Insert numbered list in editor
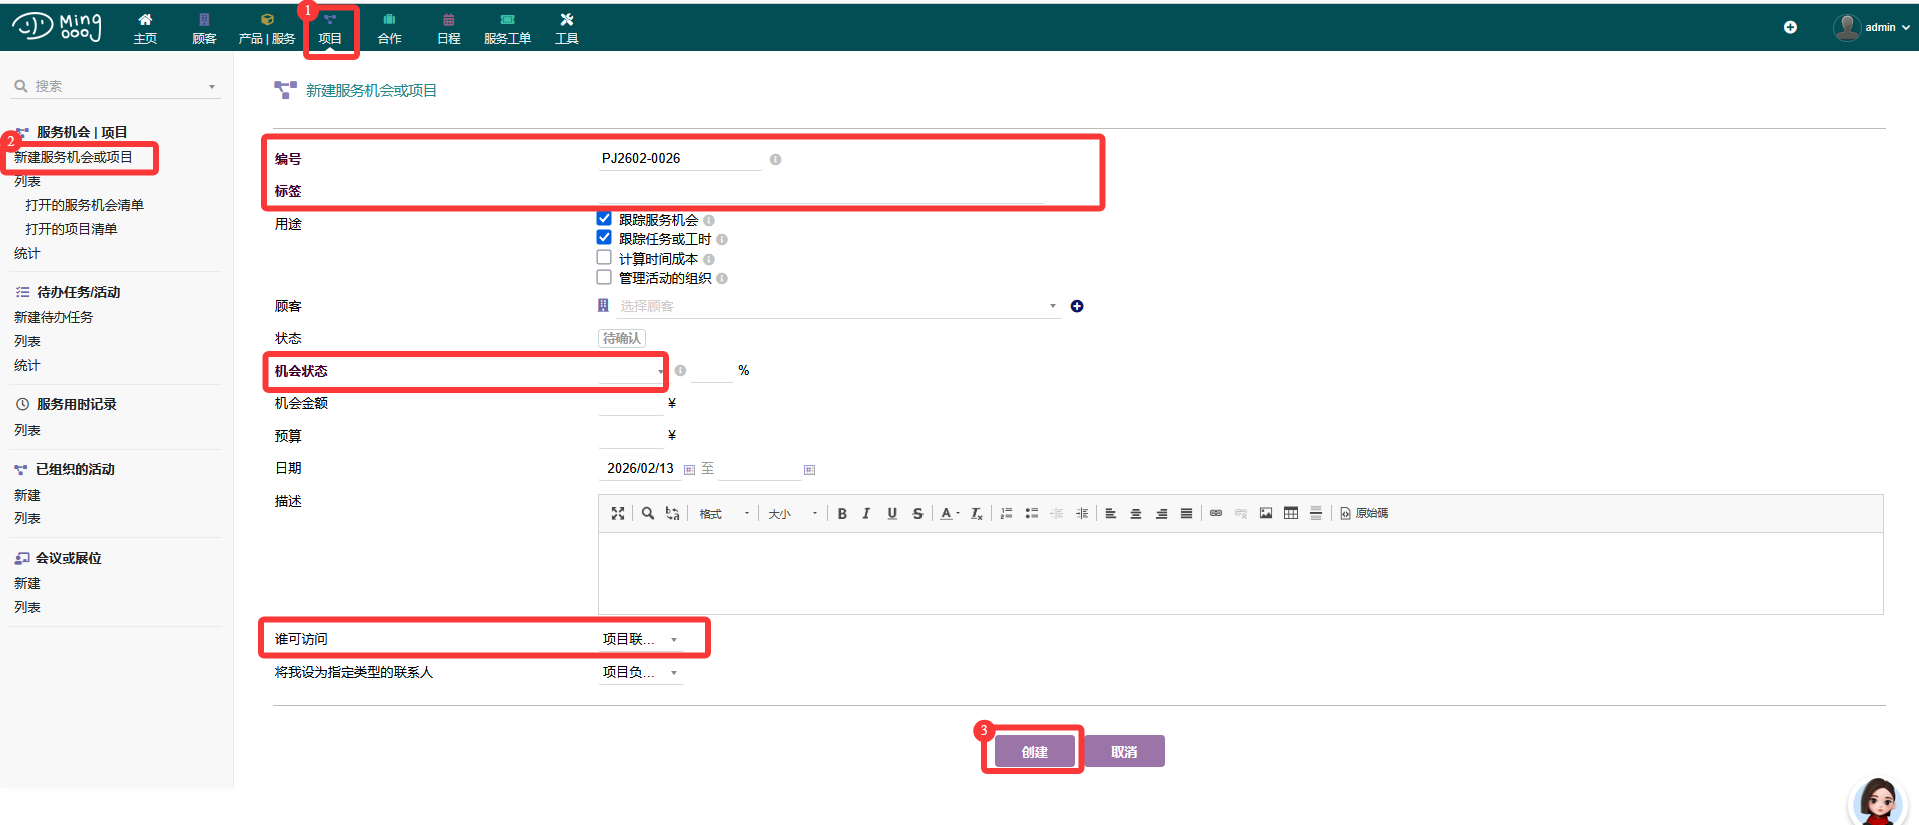 click(x=1006, y=514)
